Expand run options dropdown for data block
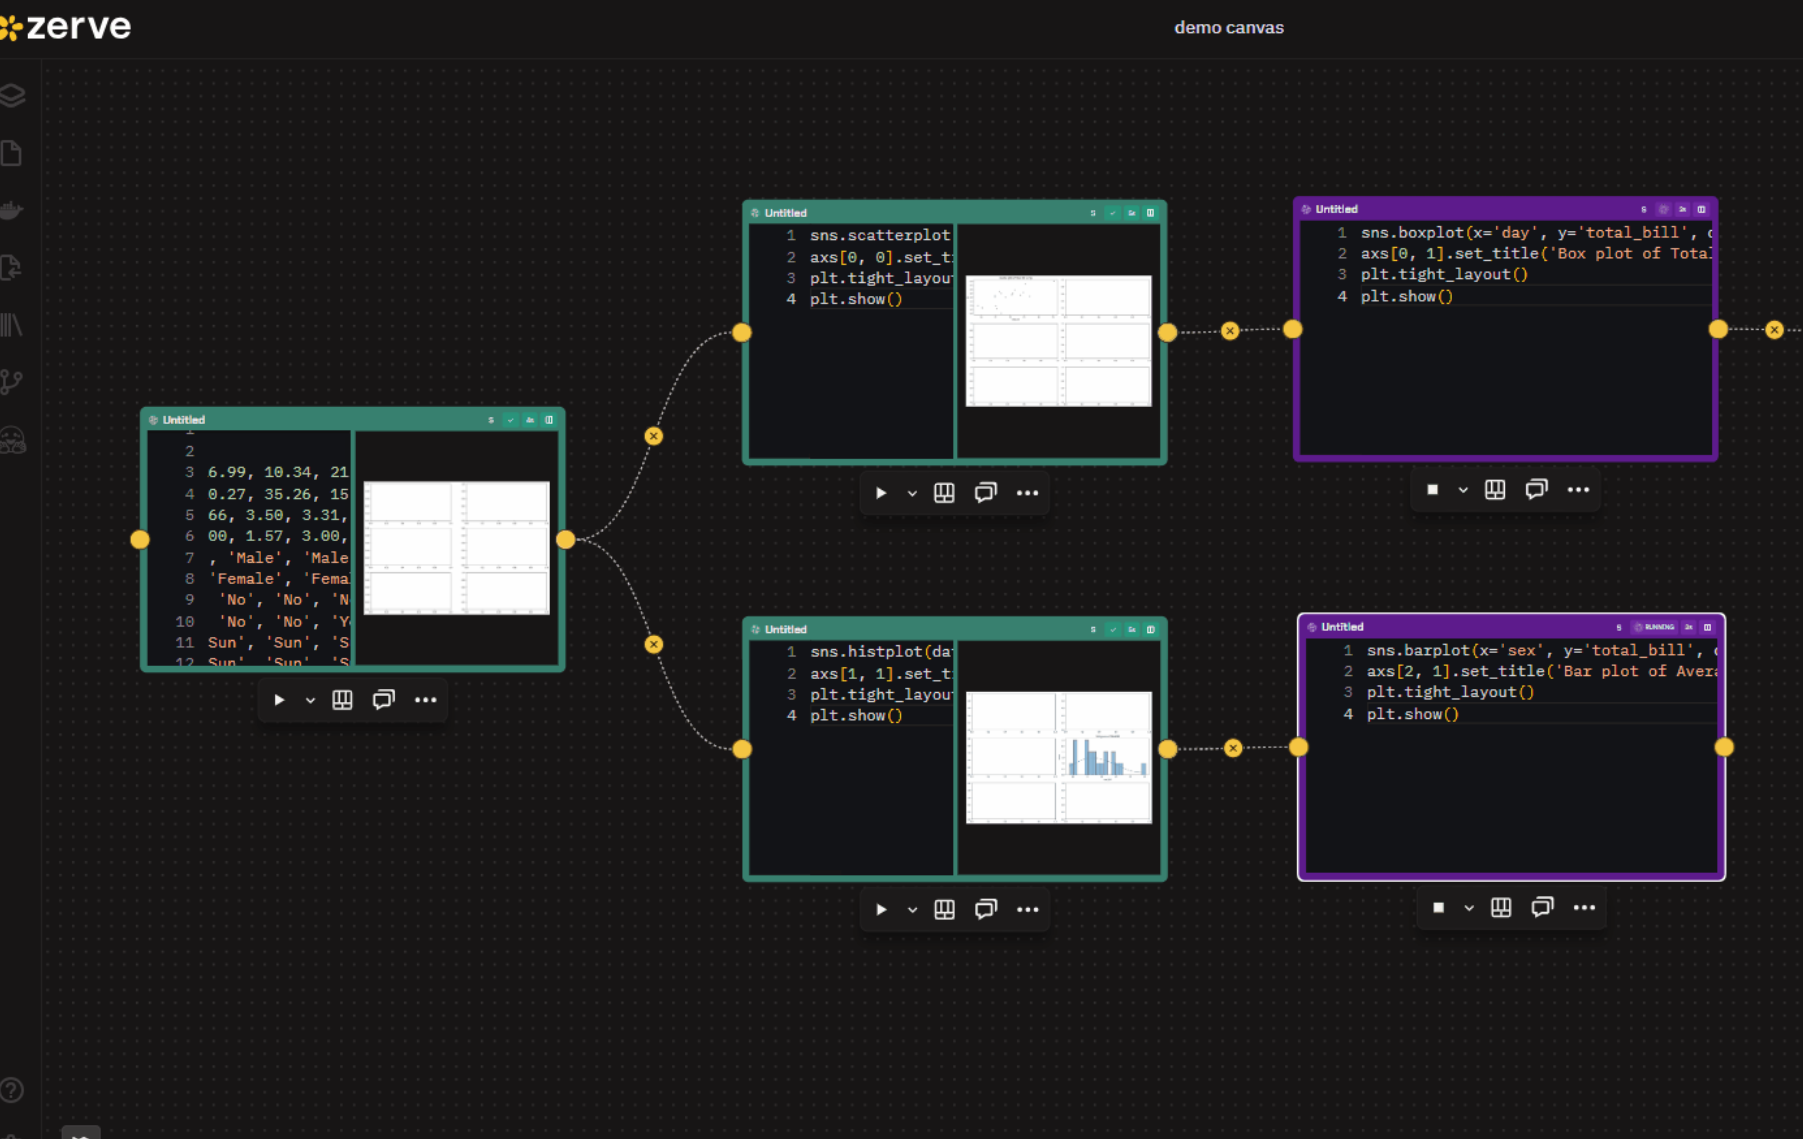Viewport: 1803px width, 1139px height. coord(310,700)
